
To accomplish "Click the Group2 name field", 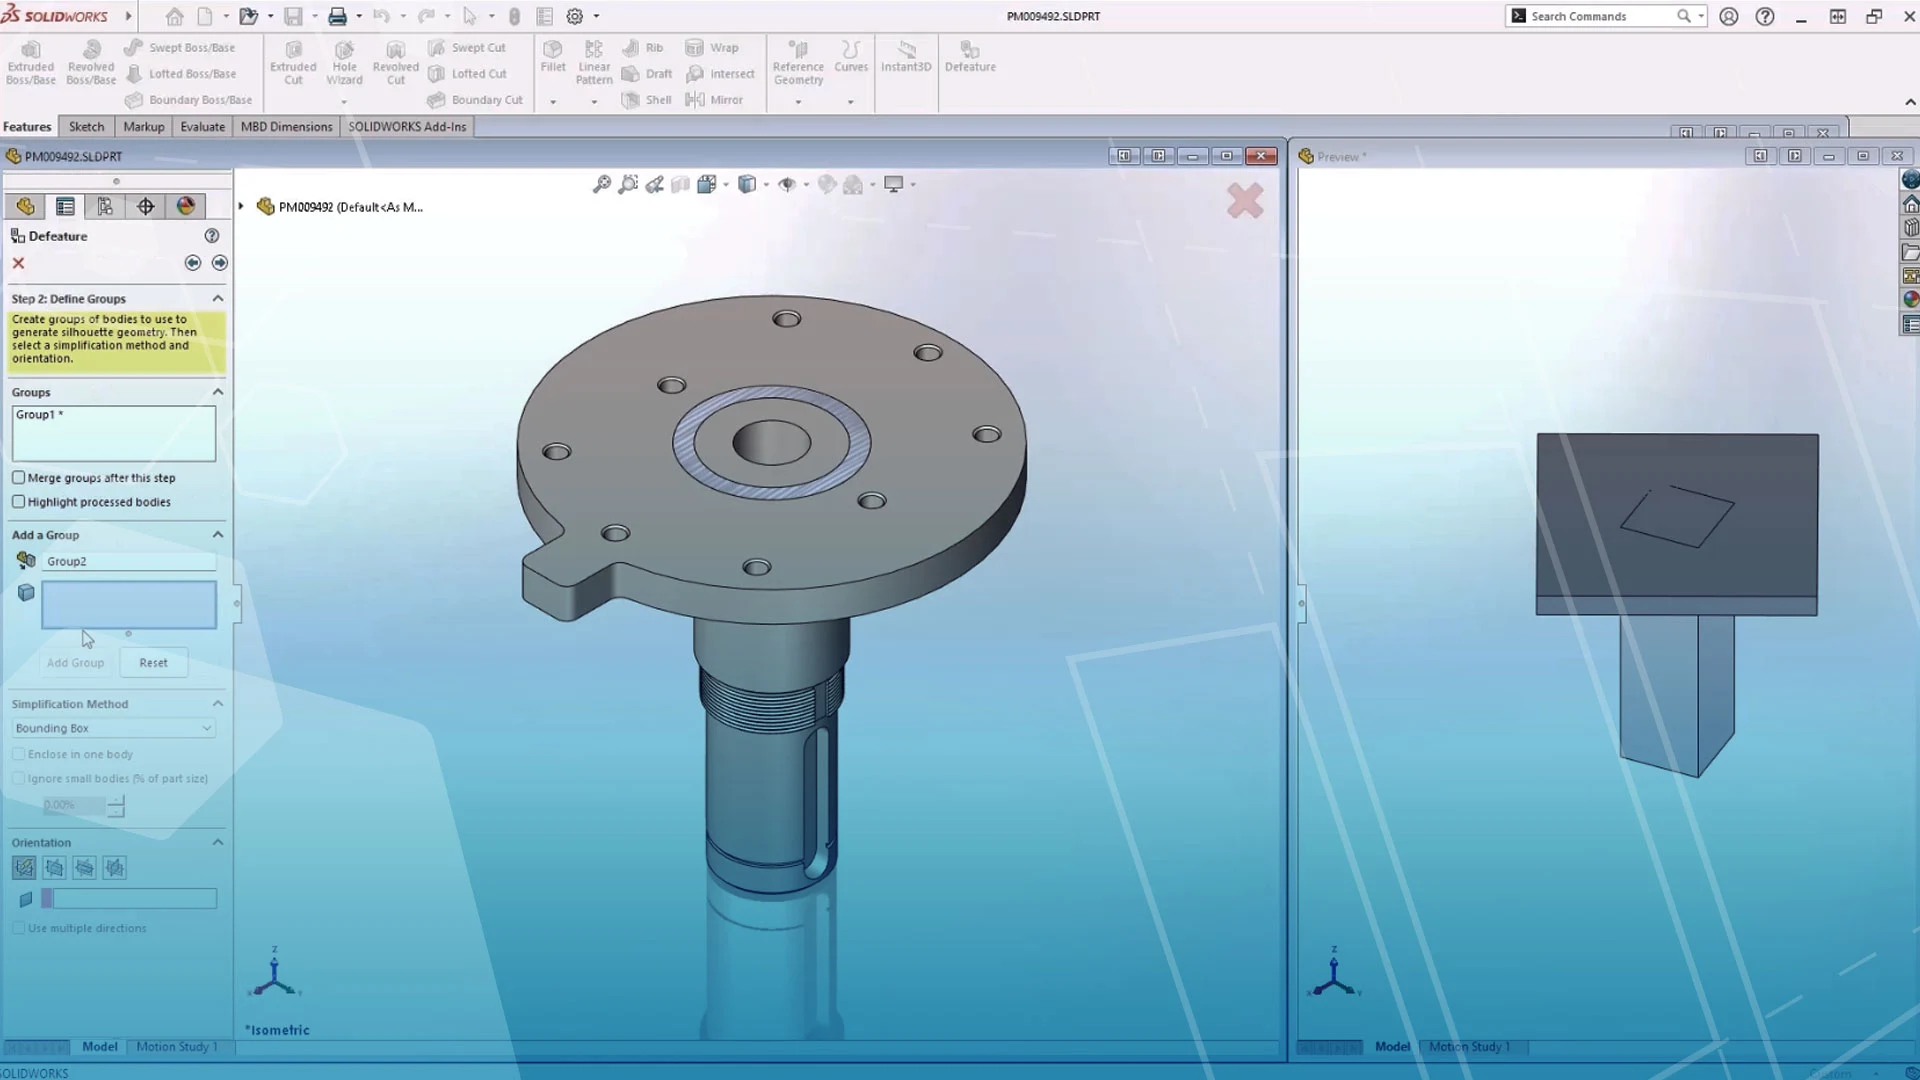I will pyautogui.click(x=129, y=561).
